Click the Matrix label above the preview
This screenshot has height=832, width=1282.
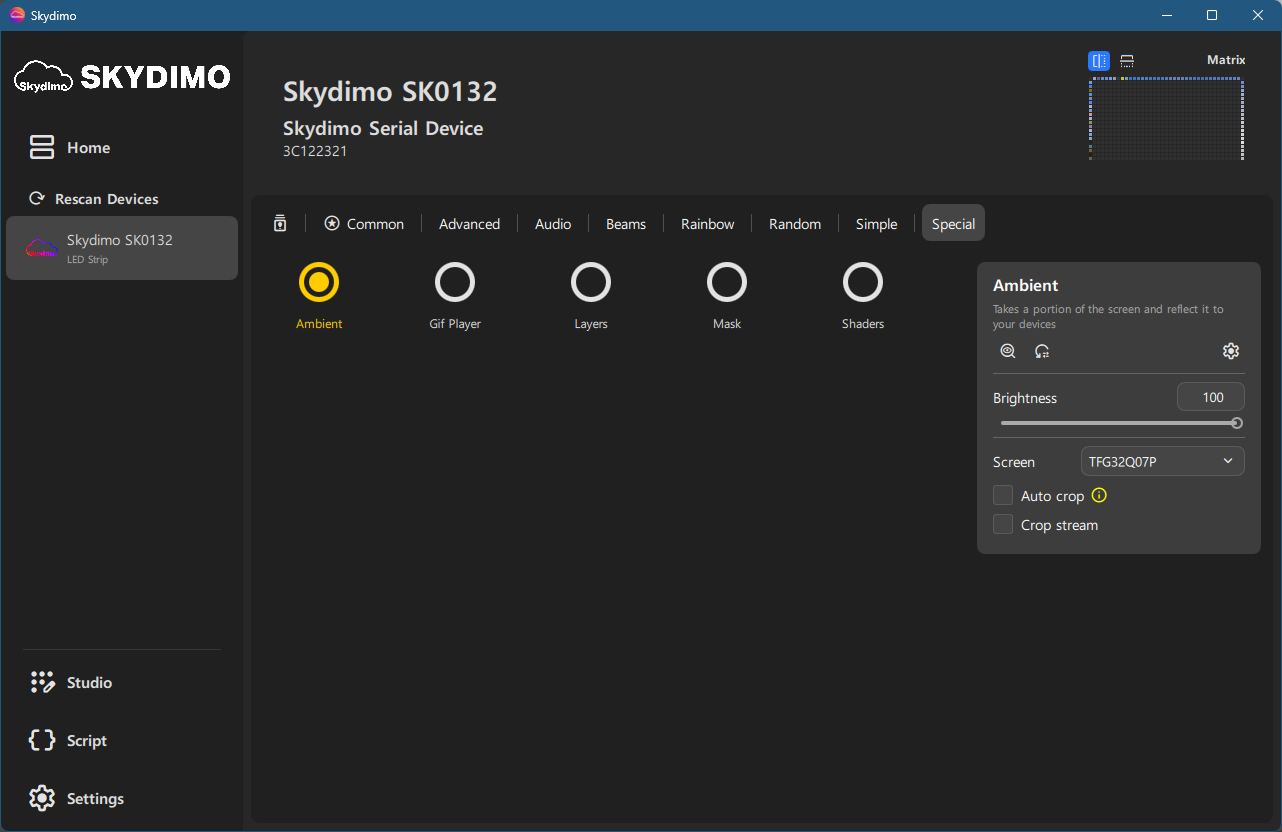coord(1226,60)
